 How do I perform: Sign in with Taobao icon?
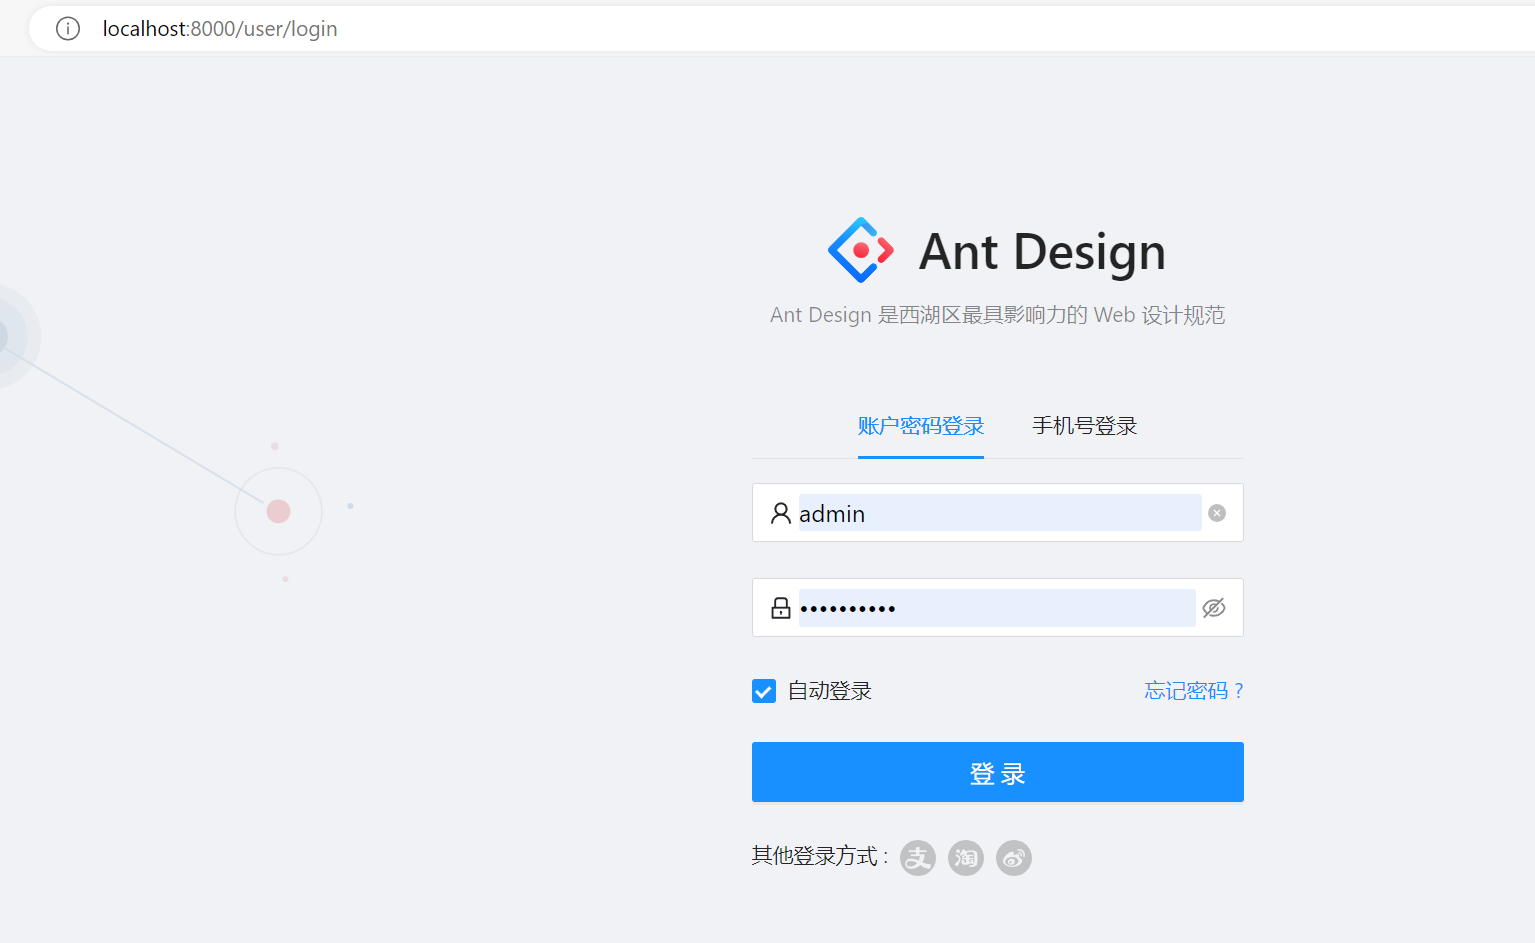click(966, 857)
